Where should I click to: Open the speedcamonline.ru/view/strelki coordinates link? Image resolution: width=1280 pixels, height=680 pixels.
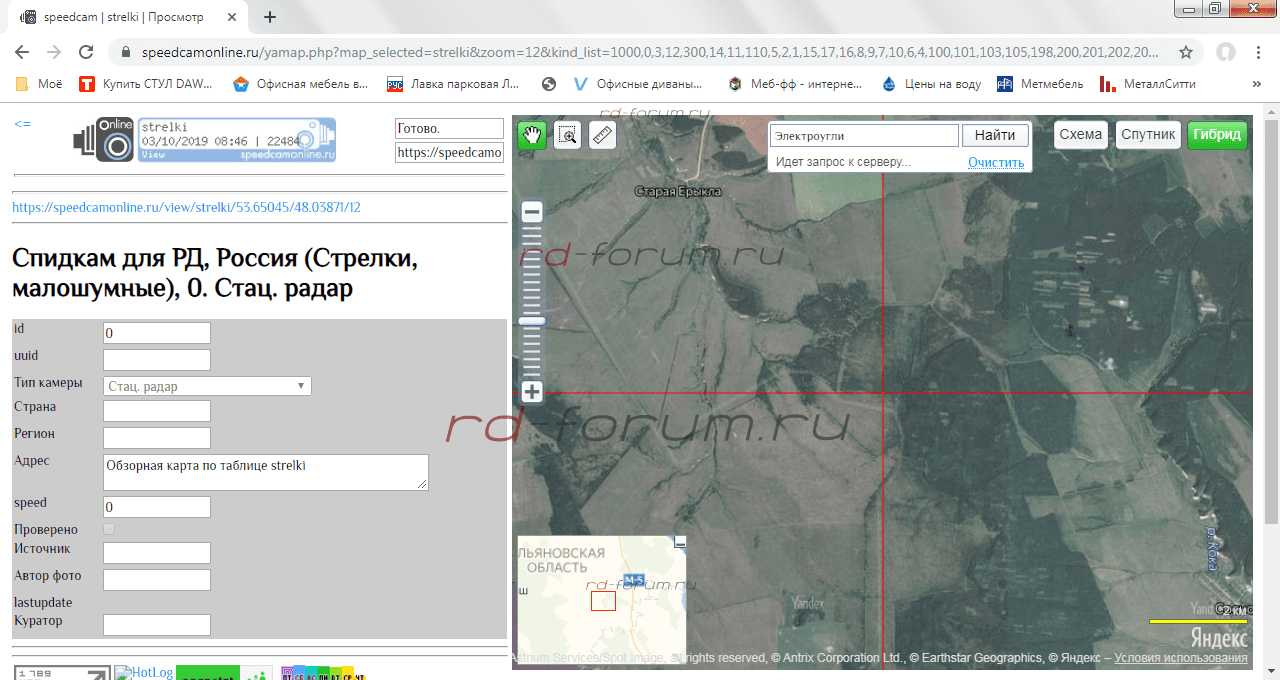pyautogui.click(x=186, y=207)
